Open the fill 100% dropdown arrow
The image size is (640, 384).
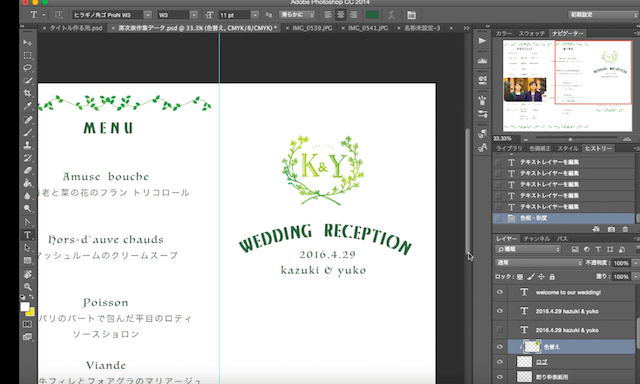[636, 277]
